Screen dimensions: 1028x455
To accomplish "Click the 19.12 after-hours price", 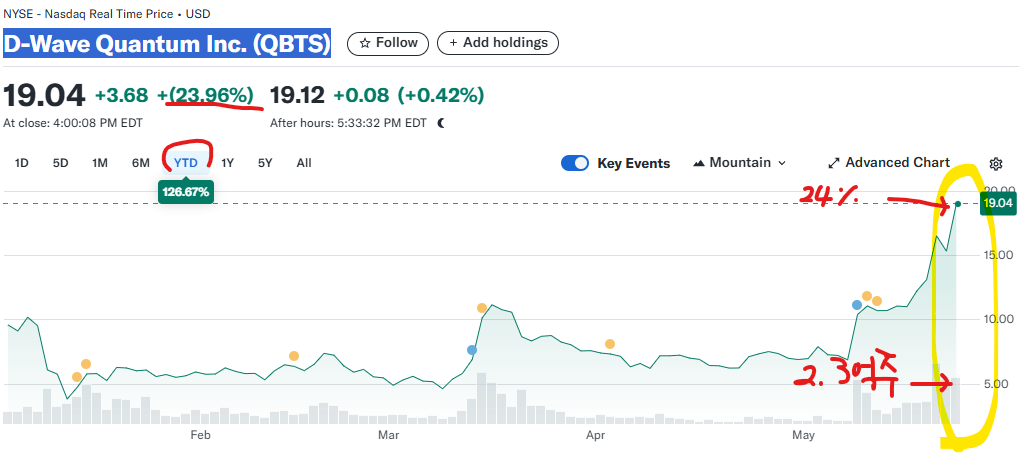I will [x=298, y=96].
